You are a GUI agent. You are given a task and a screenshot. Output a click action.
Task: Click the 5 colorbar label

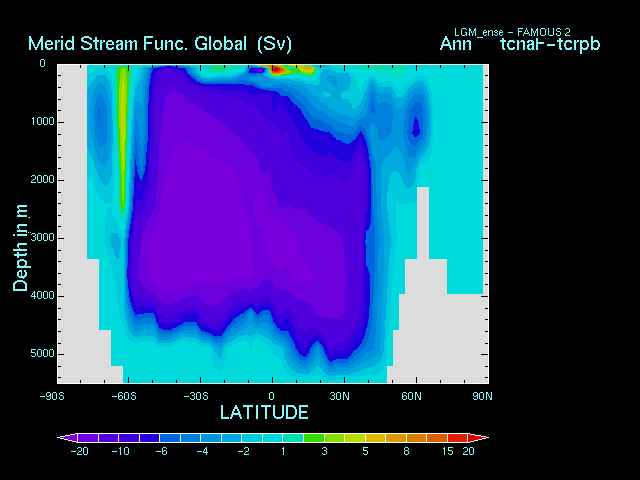coord(365,451)
